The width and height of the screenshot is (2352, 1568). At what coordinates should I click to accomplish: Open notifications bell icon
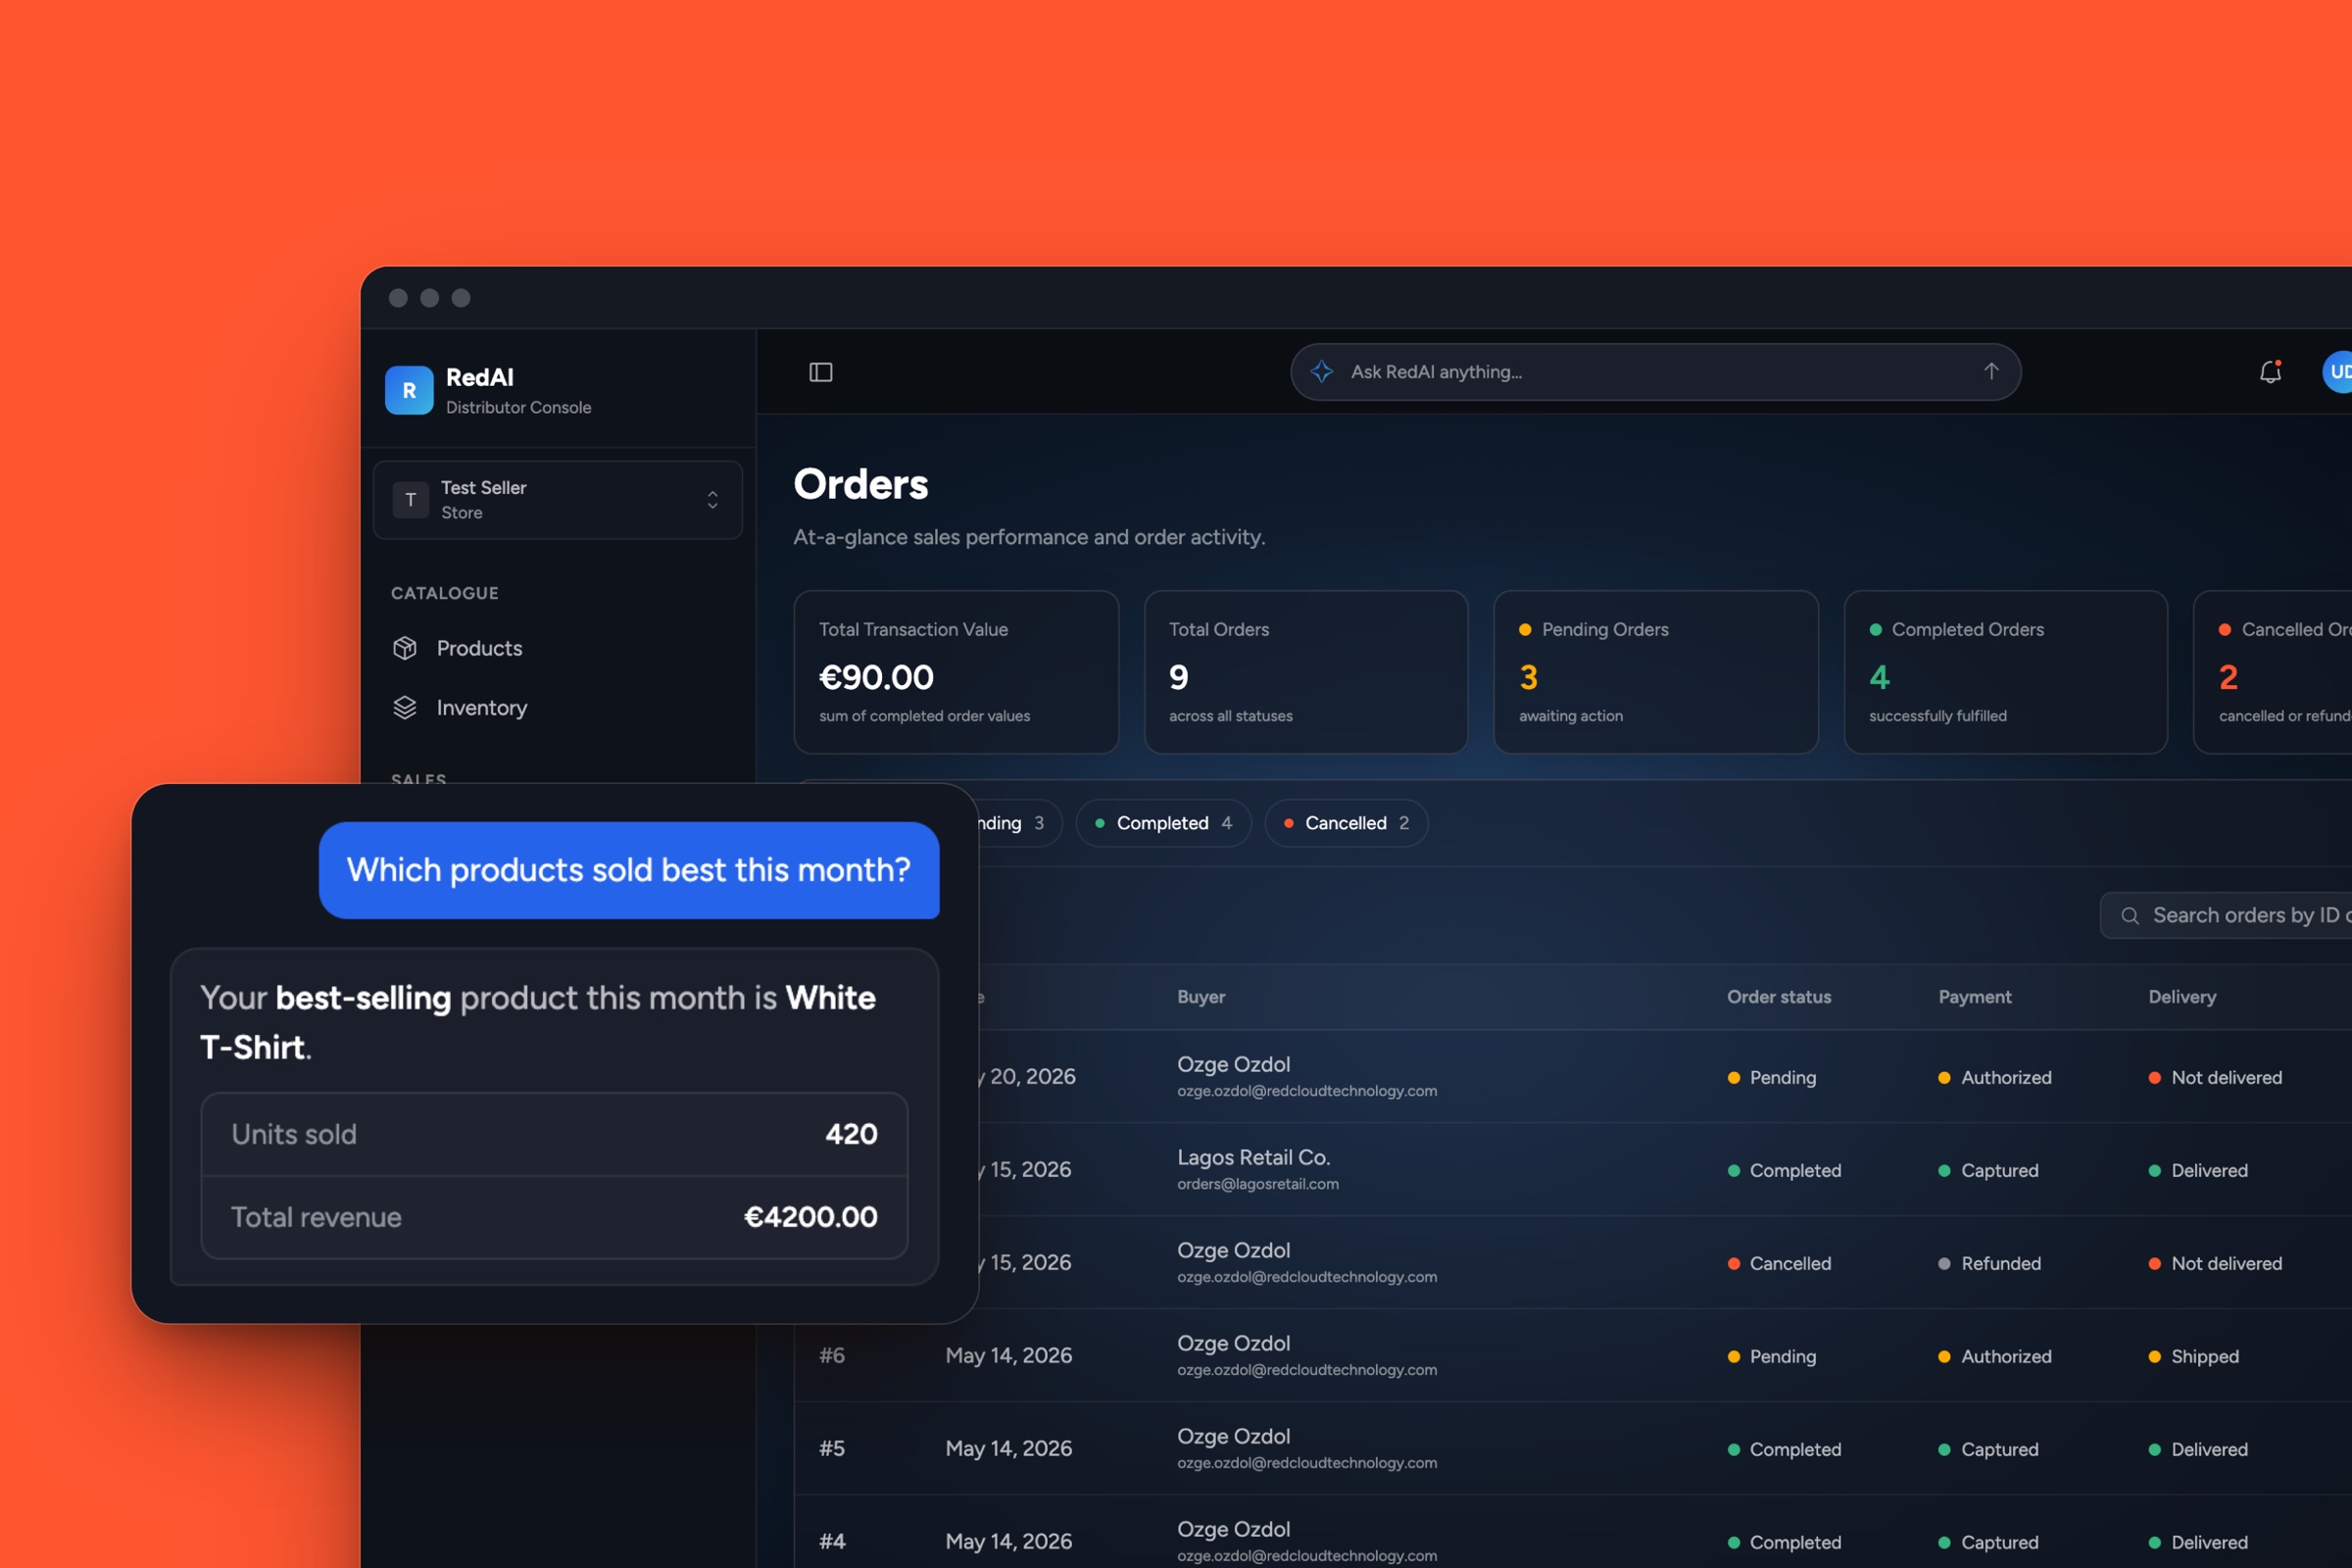pyautogui.click(x=2270, y=372)
